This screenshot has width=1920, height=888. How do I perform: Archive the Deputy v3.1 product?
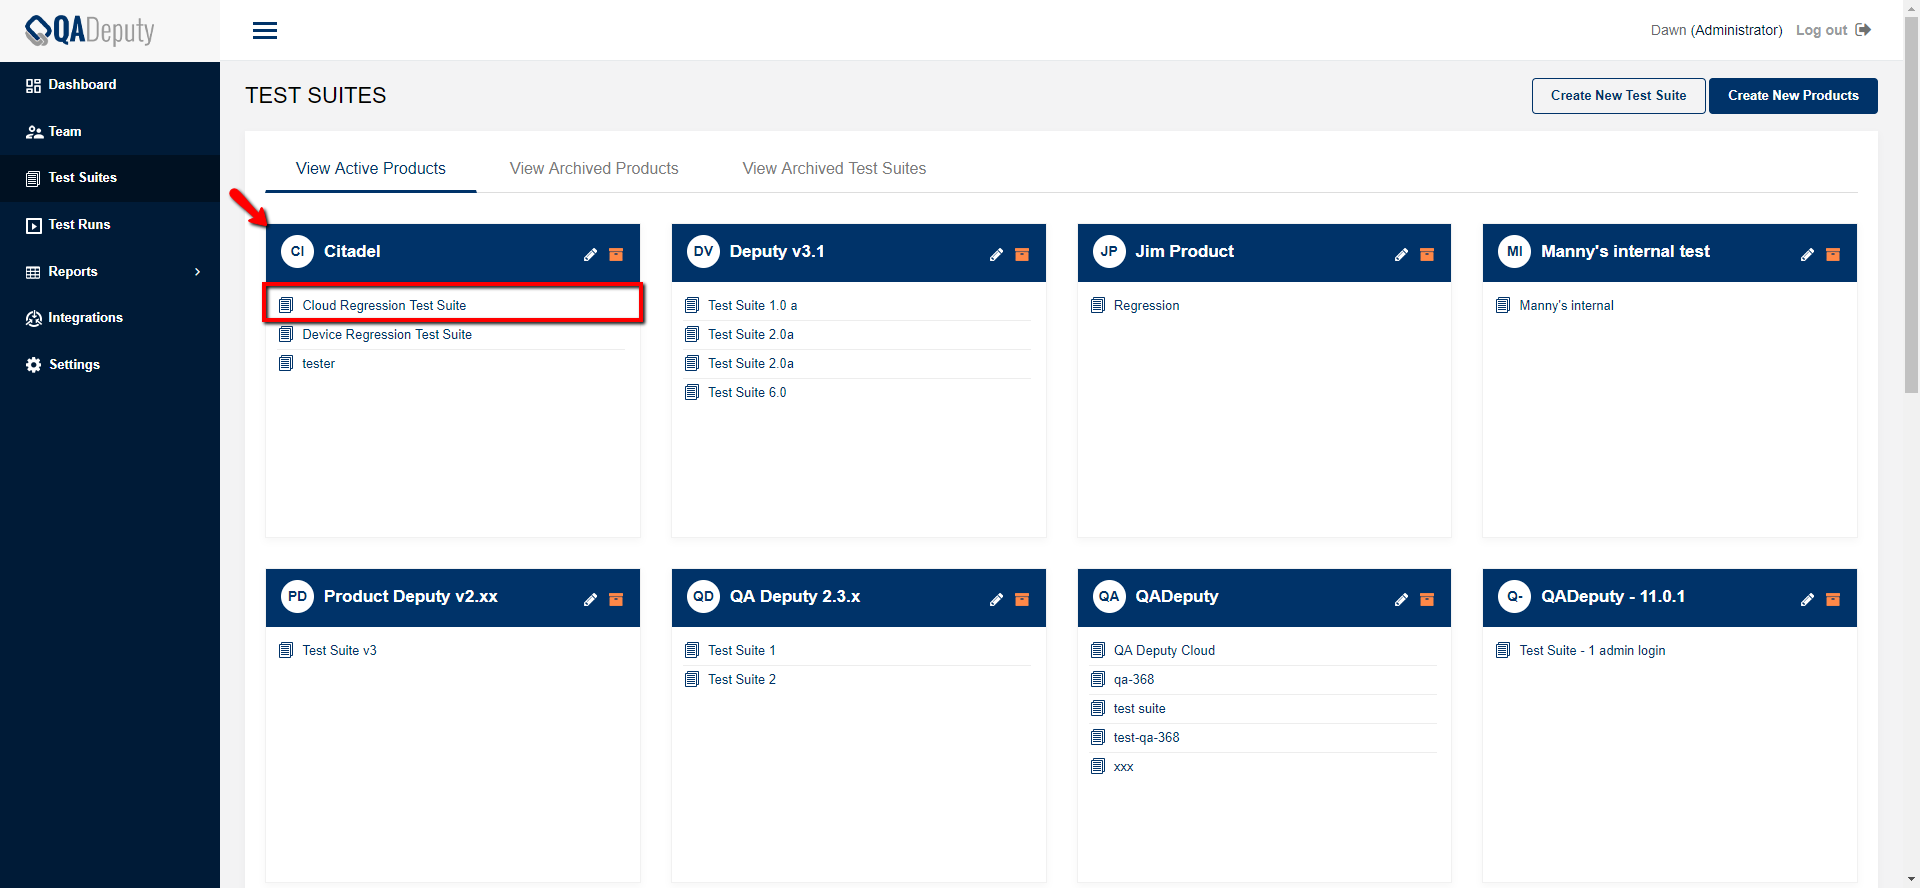1022,255
